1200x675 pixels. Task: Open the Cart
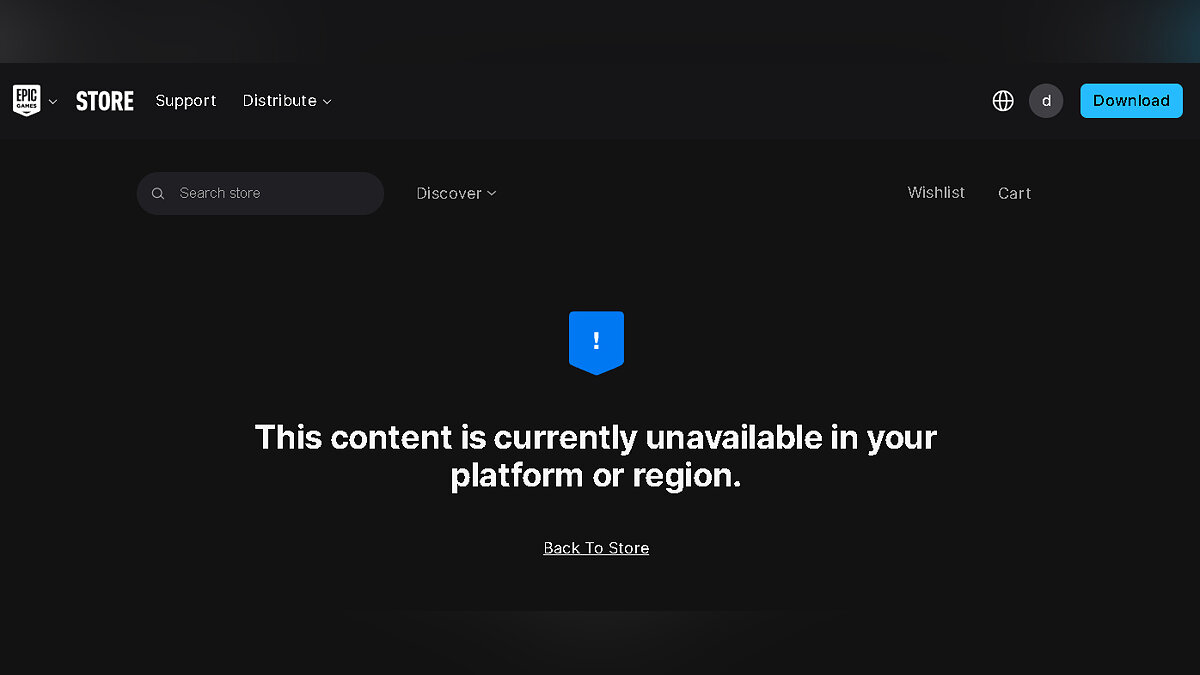[1014, 194]
